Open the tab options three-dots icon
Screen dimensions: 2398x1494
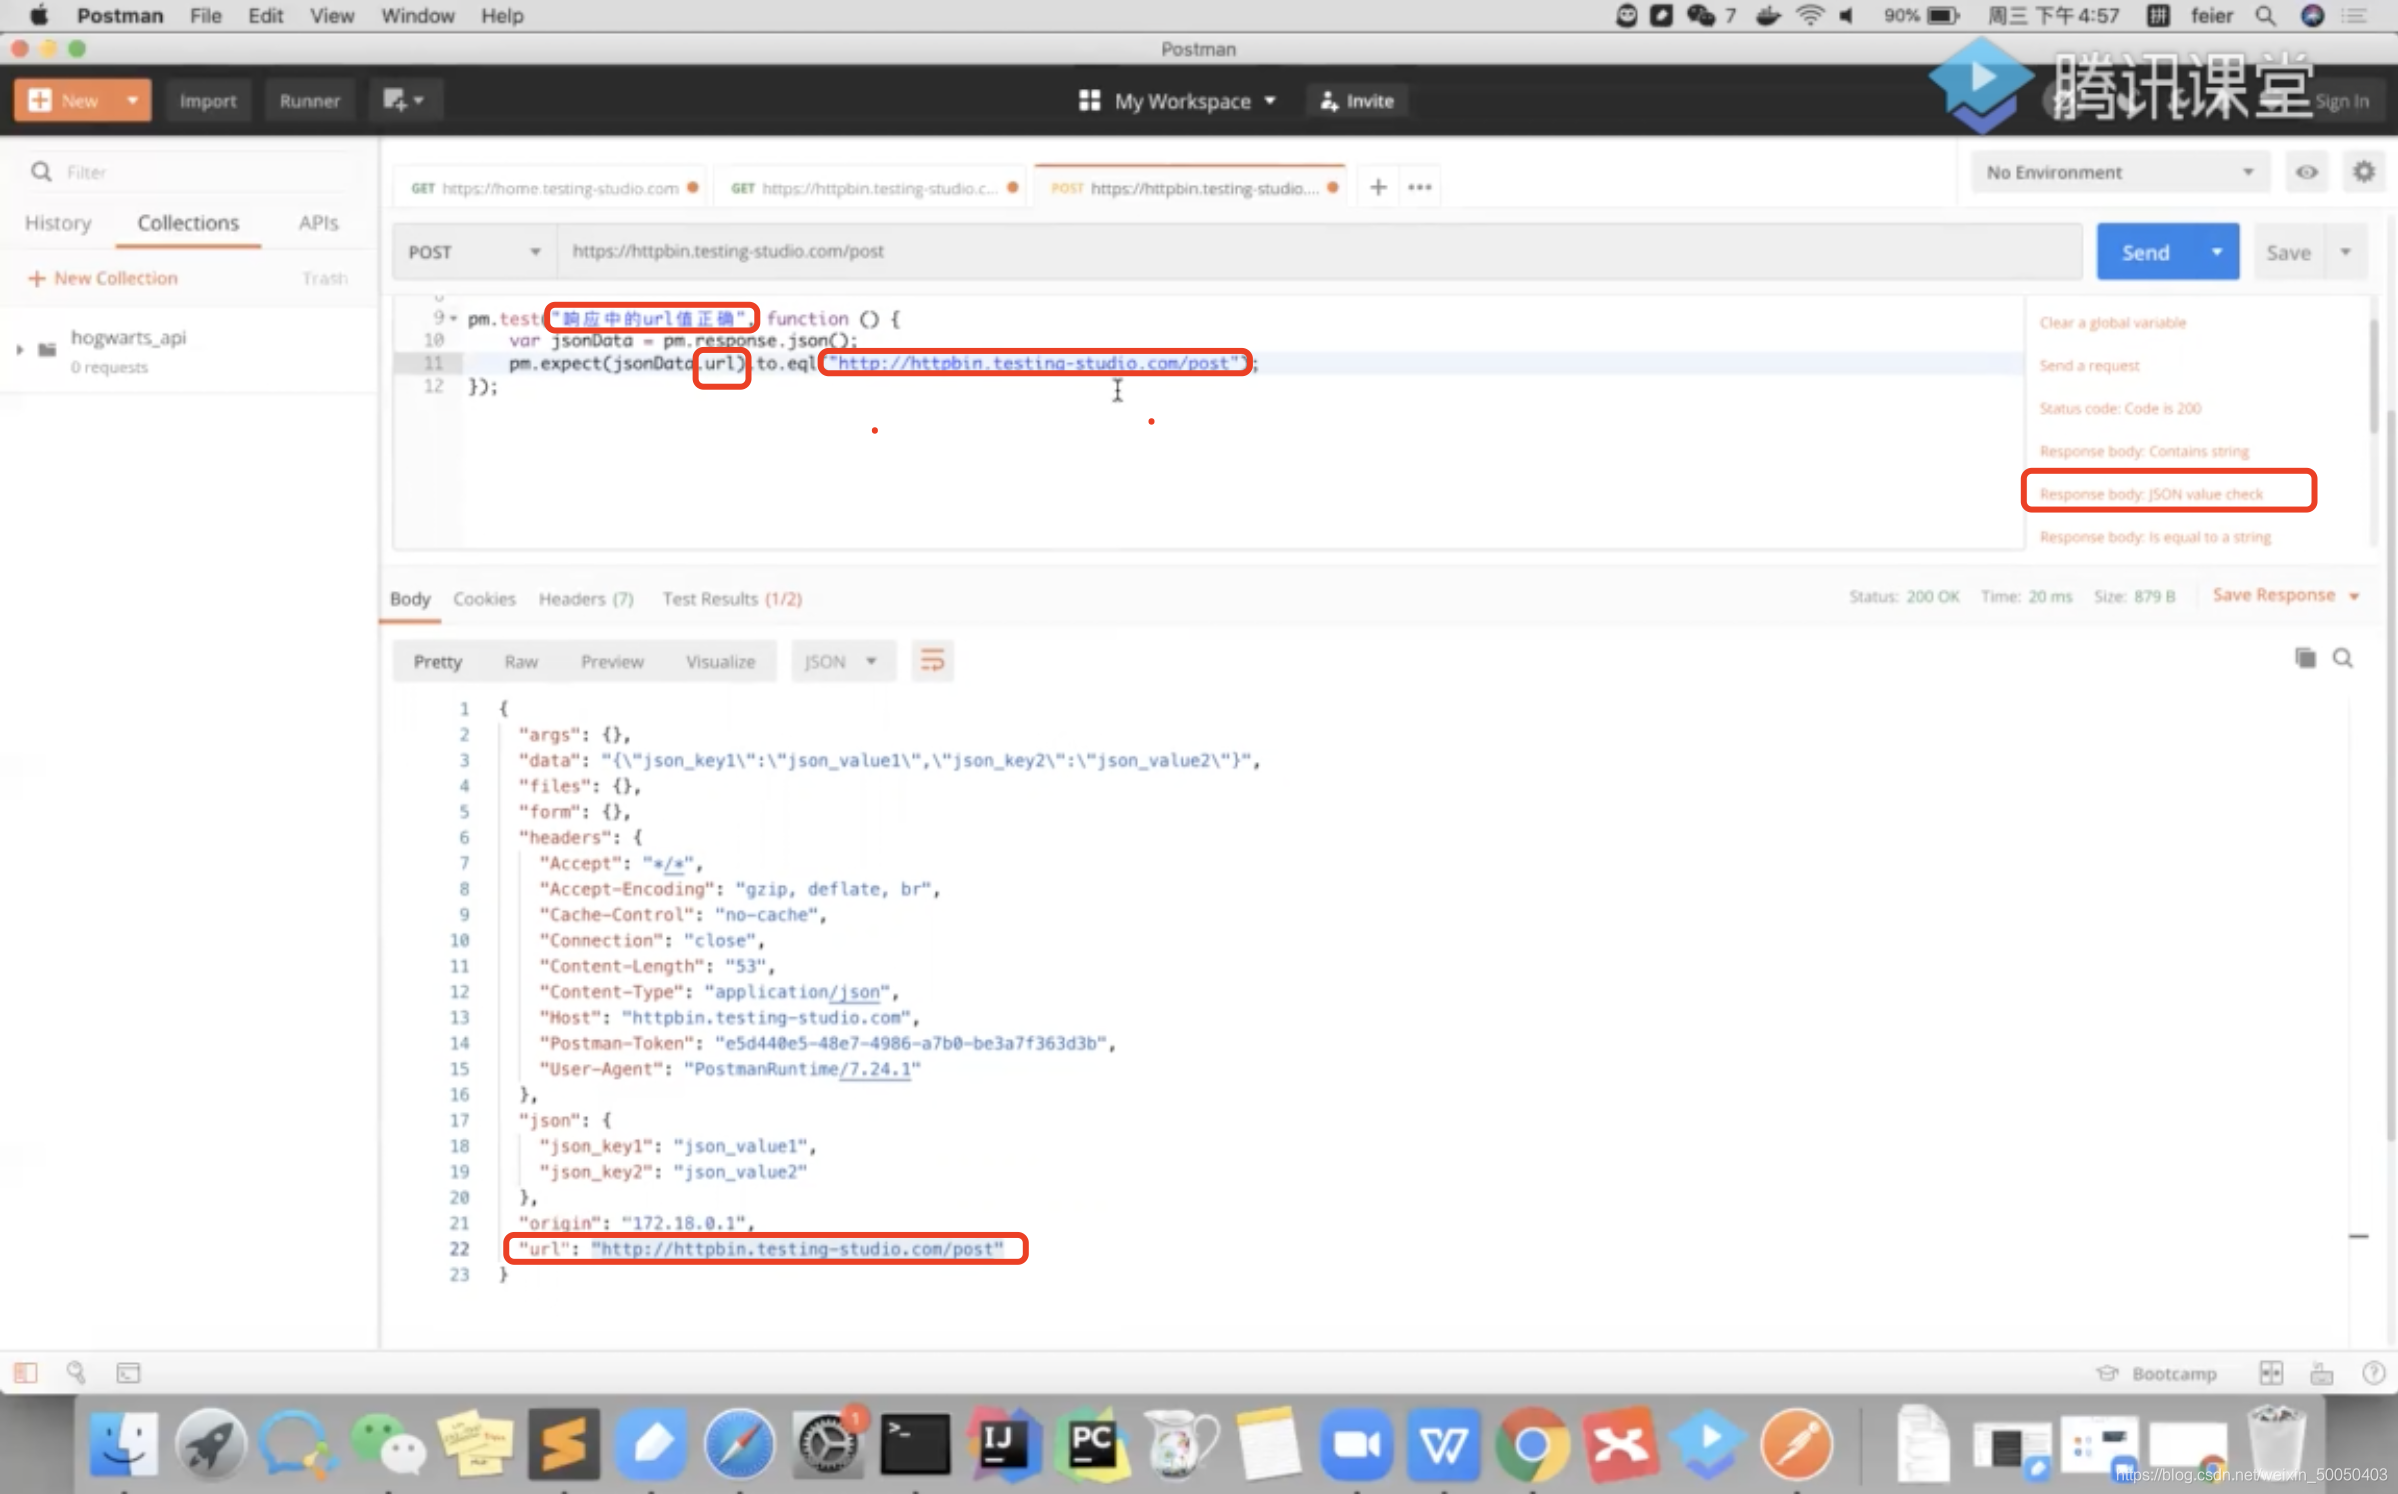(1420, 187)
